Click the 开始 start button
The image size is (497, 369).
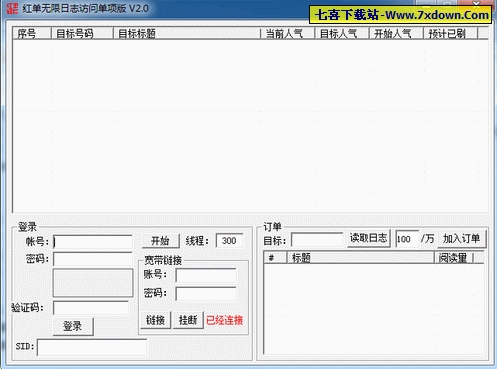(x=161, y=241)
